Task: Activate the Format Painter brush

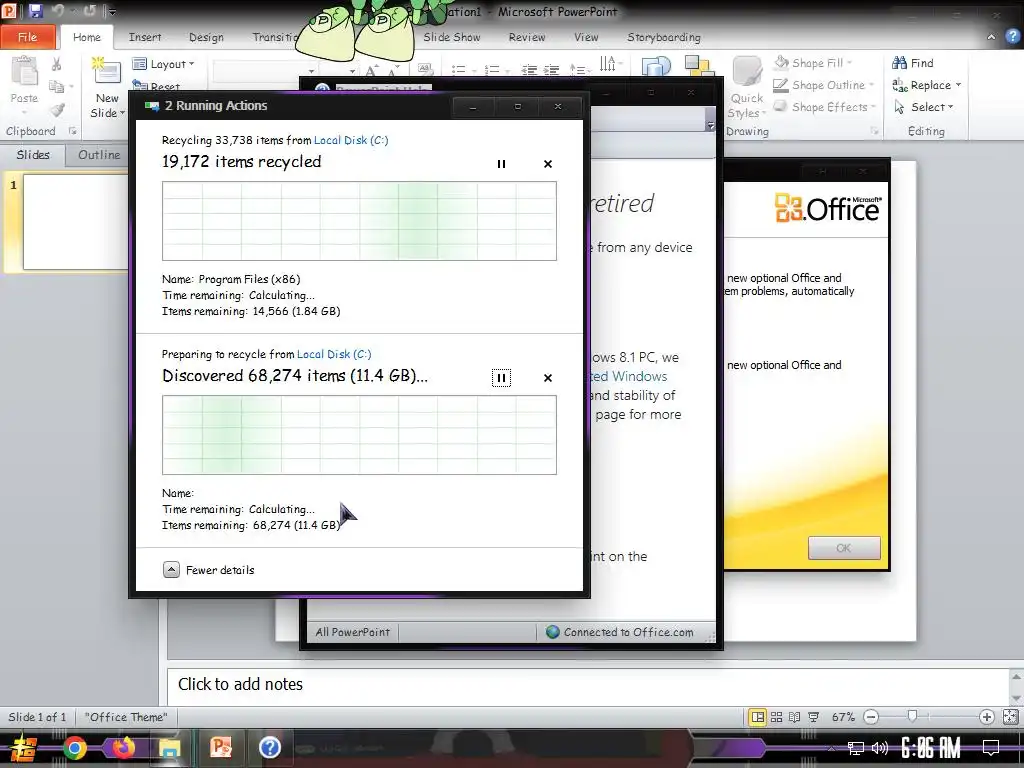Action: (x=57, y=110)
